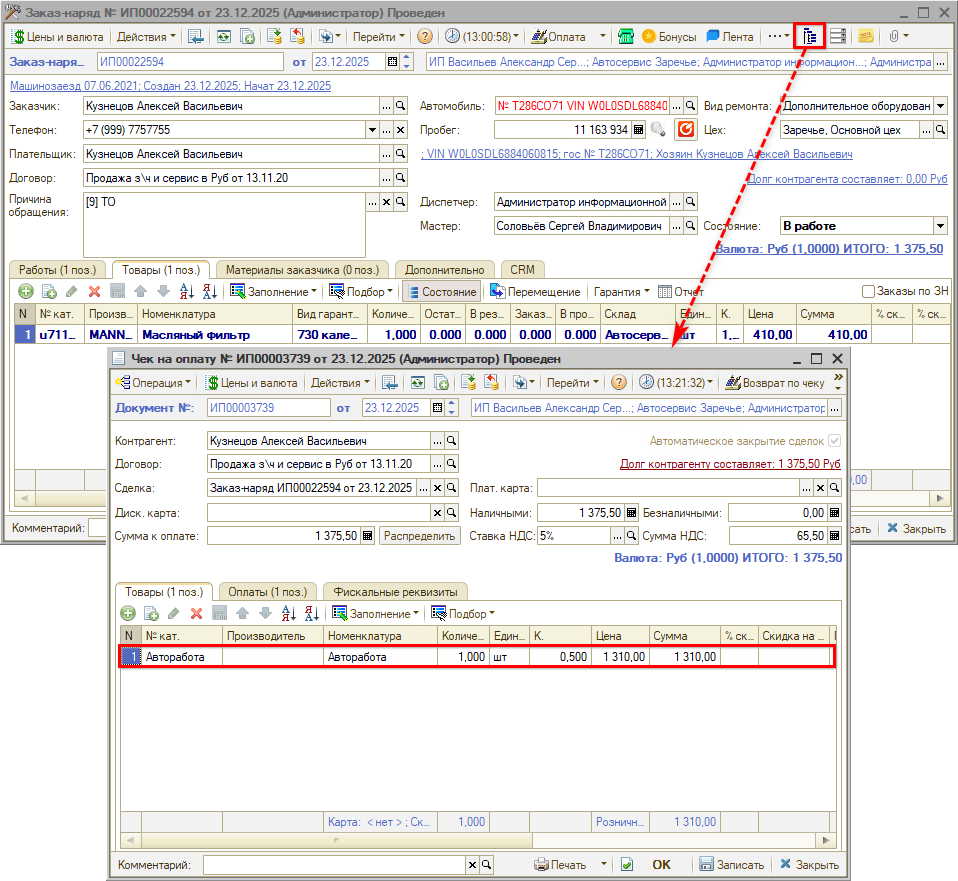
Task: Click the Долг контрагенту составляет link
Action: [x=730, y=464]
